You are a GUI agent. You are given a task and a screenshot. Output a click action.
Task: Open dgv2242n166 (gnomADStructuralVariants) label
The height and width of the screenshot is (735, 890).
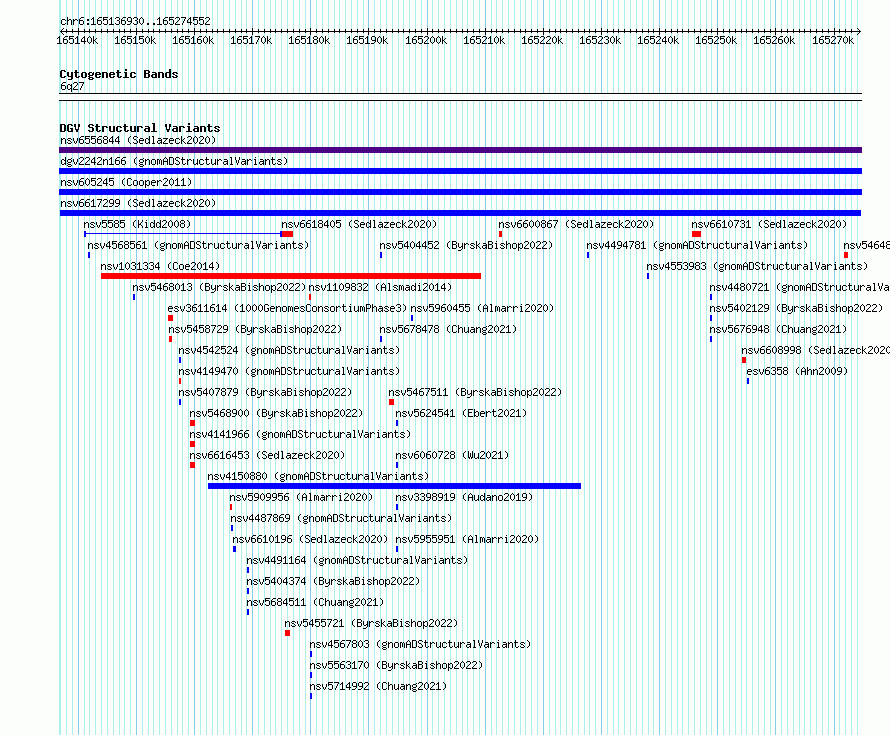[174, 161]
